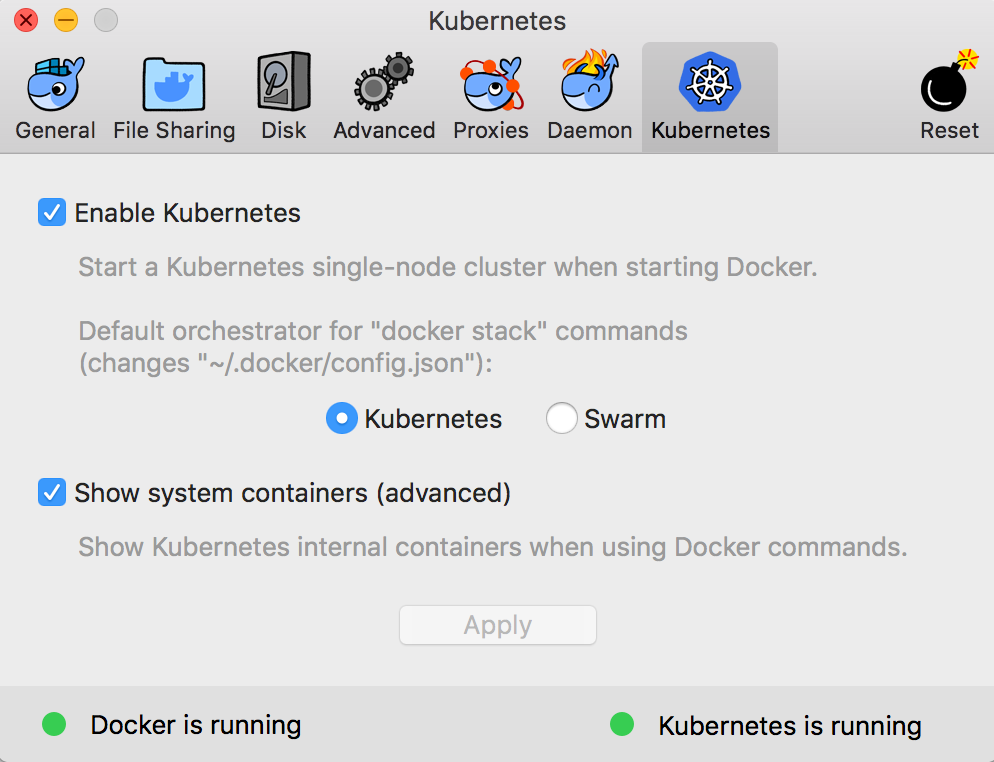Click the green Kubernetes status indicator
Screen dimensions: 994x762
[x=622, y=724]
